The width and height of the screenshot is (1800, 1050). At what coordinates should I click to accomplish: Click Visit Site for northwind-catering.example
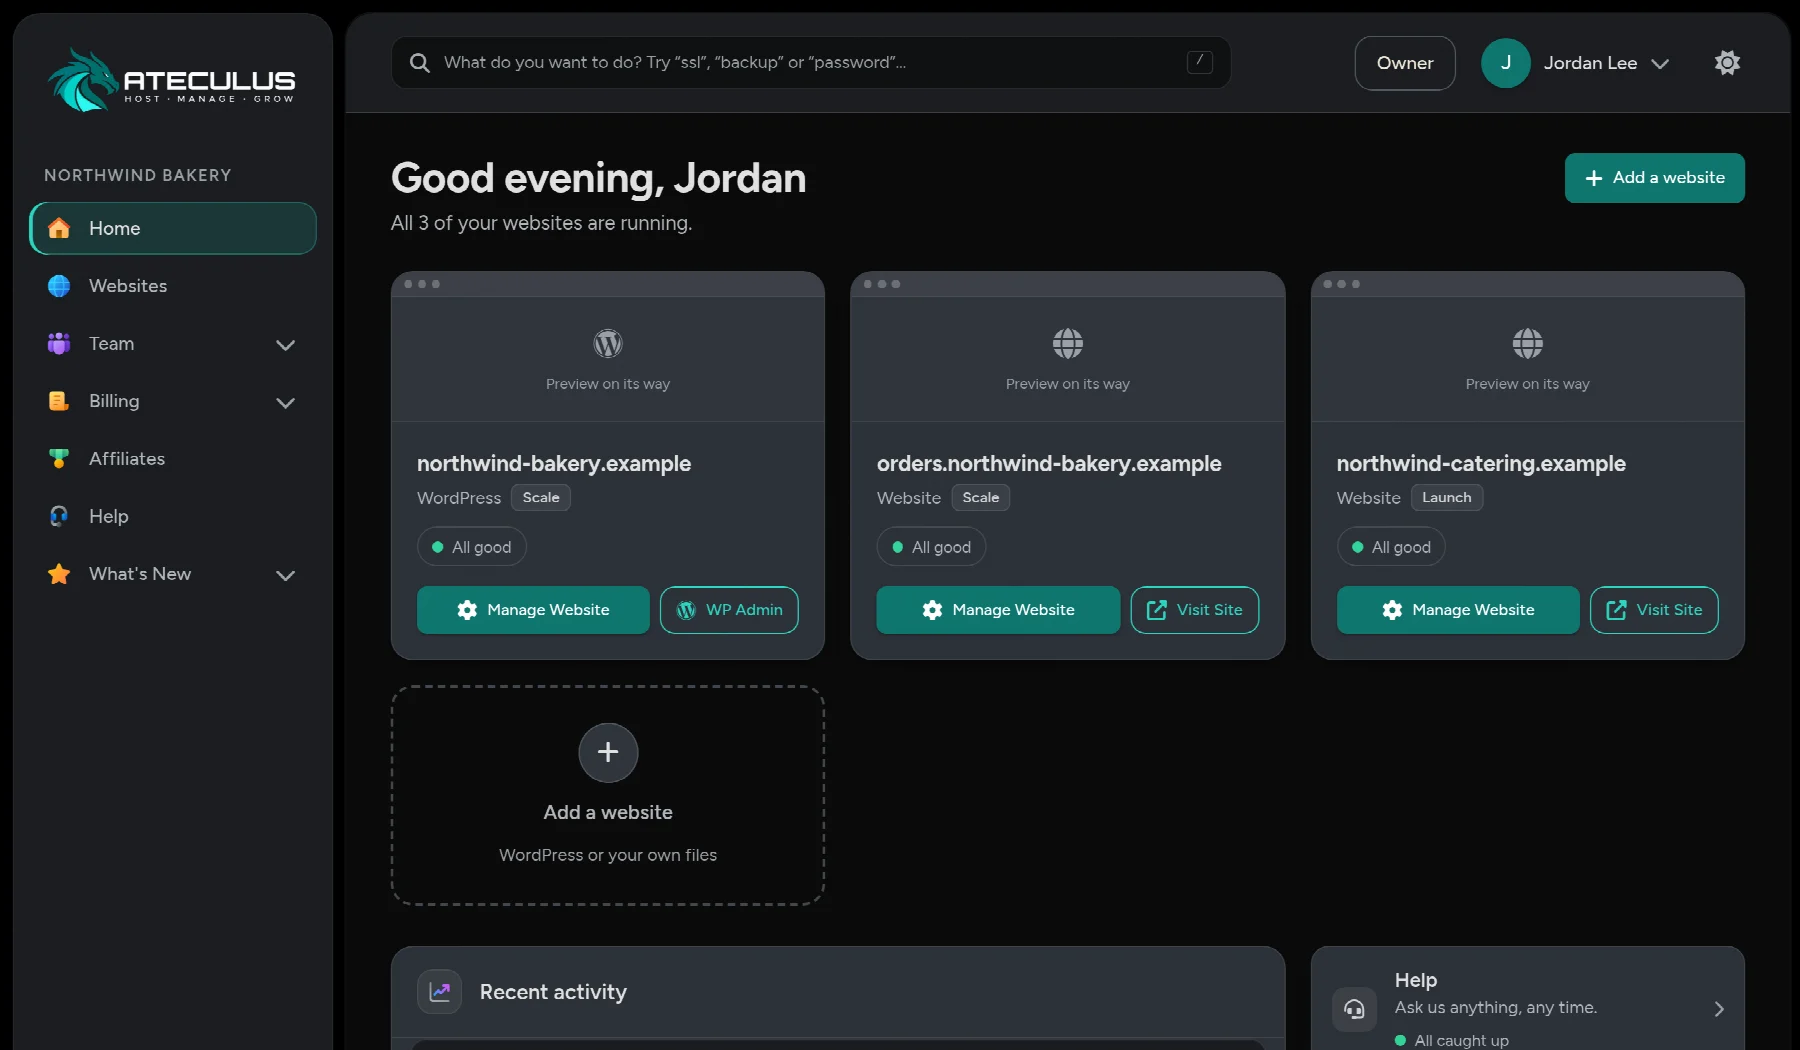point(1654,610)
